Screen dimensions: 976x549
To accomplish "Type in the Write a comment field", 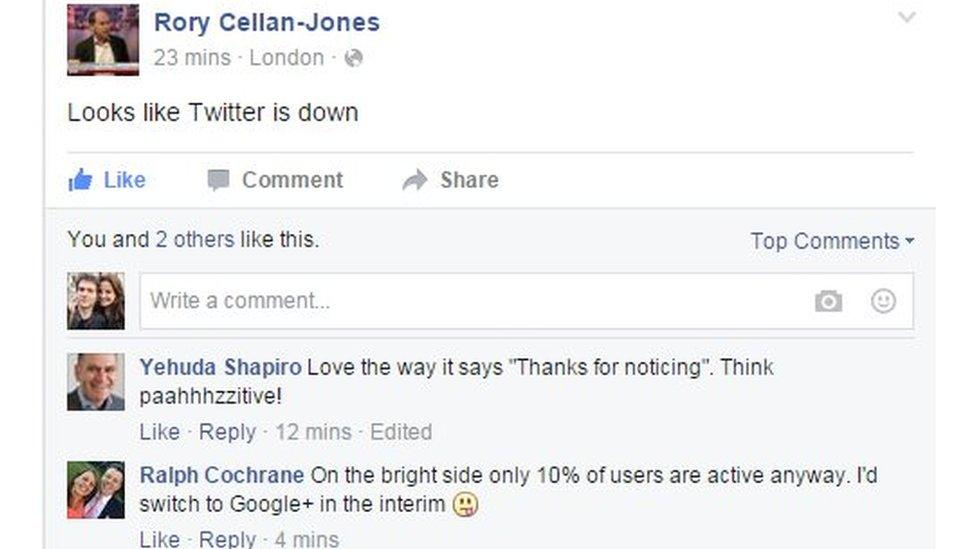I will click(x=470, y=301).
